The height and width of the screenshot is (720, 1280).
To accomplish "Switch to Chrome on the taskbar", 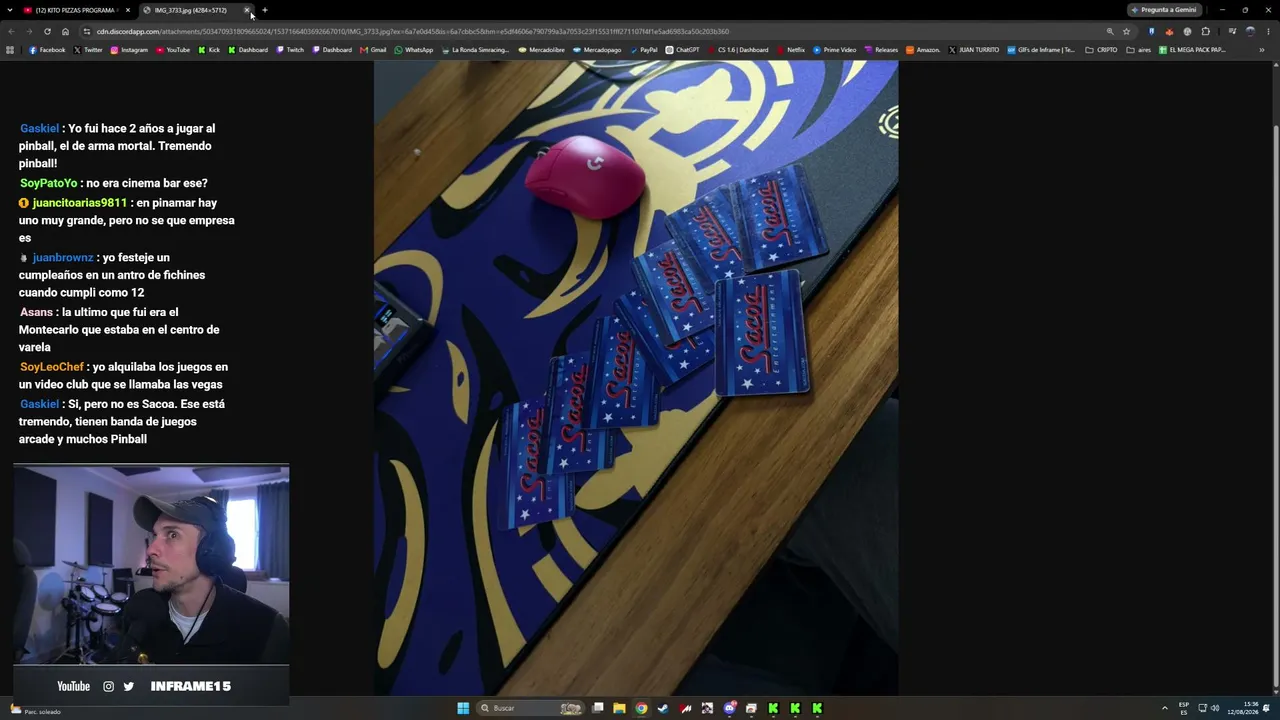I will click(641, 708).
